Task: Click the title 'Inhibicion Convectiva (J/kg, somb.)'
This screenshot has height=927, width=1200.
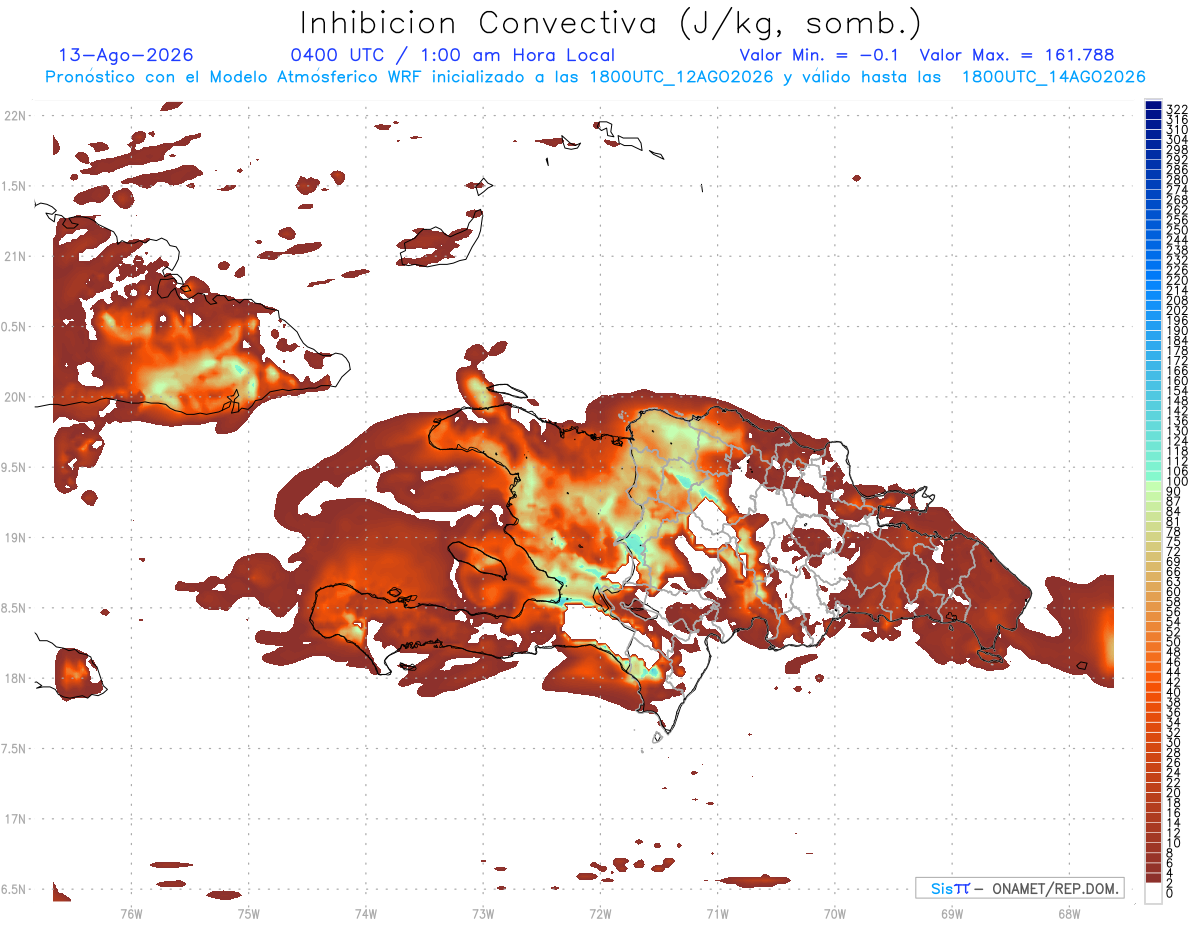Action: pos(611,23)
